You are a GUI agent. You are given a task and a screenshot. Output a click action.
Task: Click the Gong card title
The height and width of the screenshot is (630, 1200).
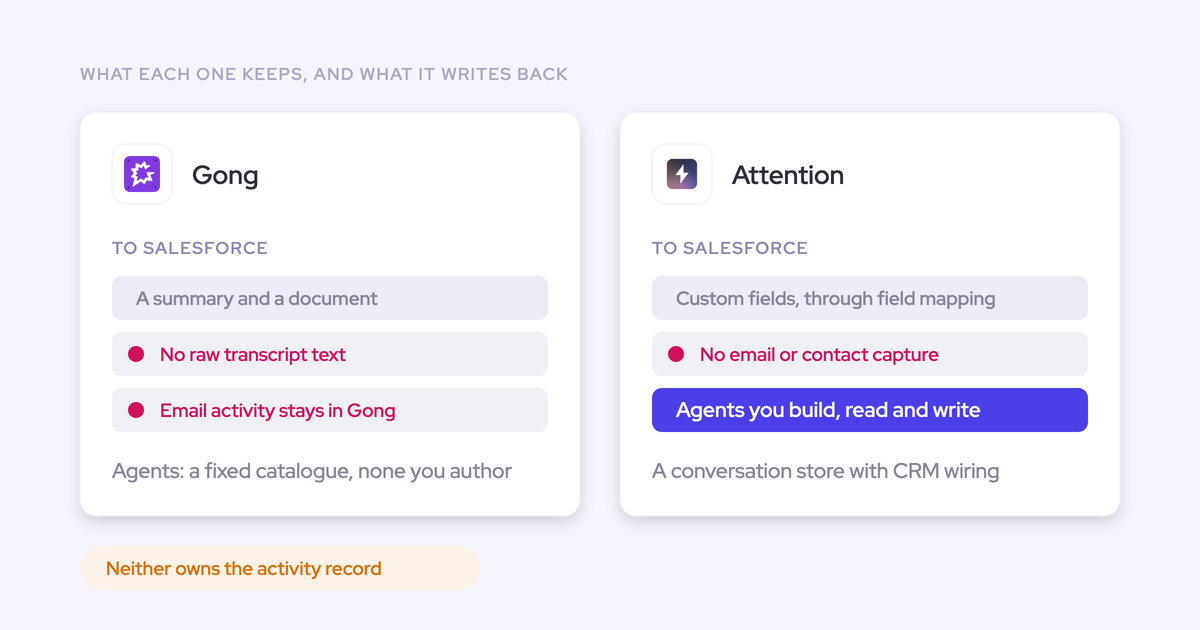click(225, 175)
